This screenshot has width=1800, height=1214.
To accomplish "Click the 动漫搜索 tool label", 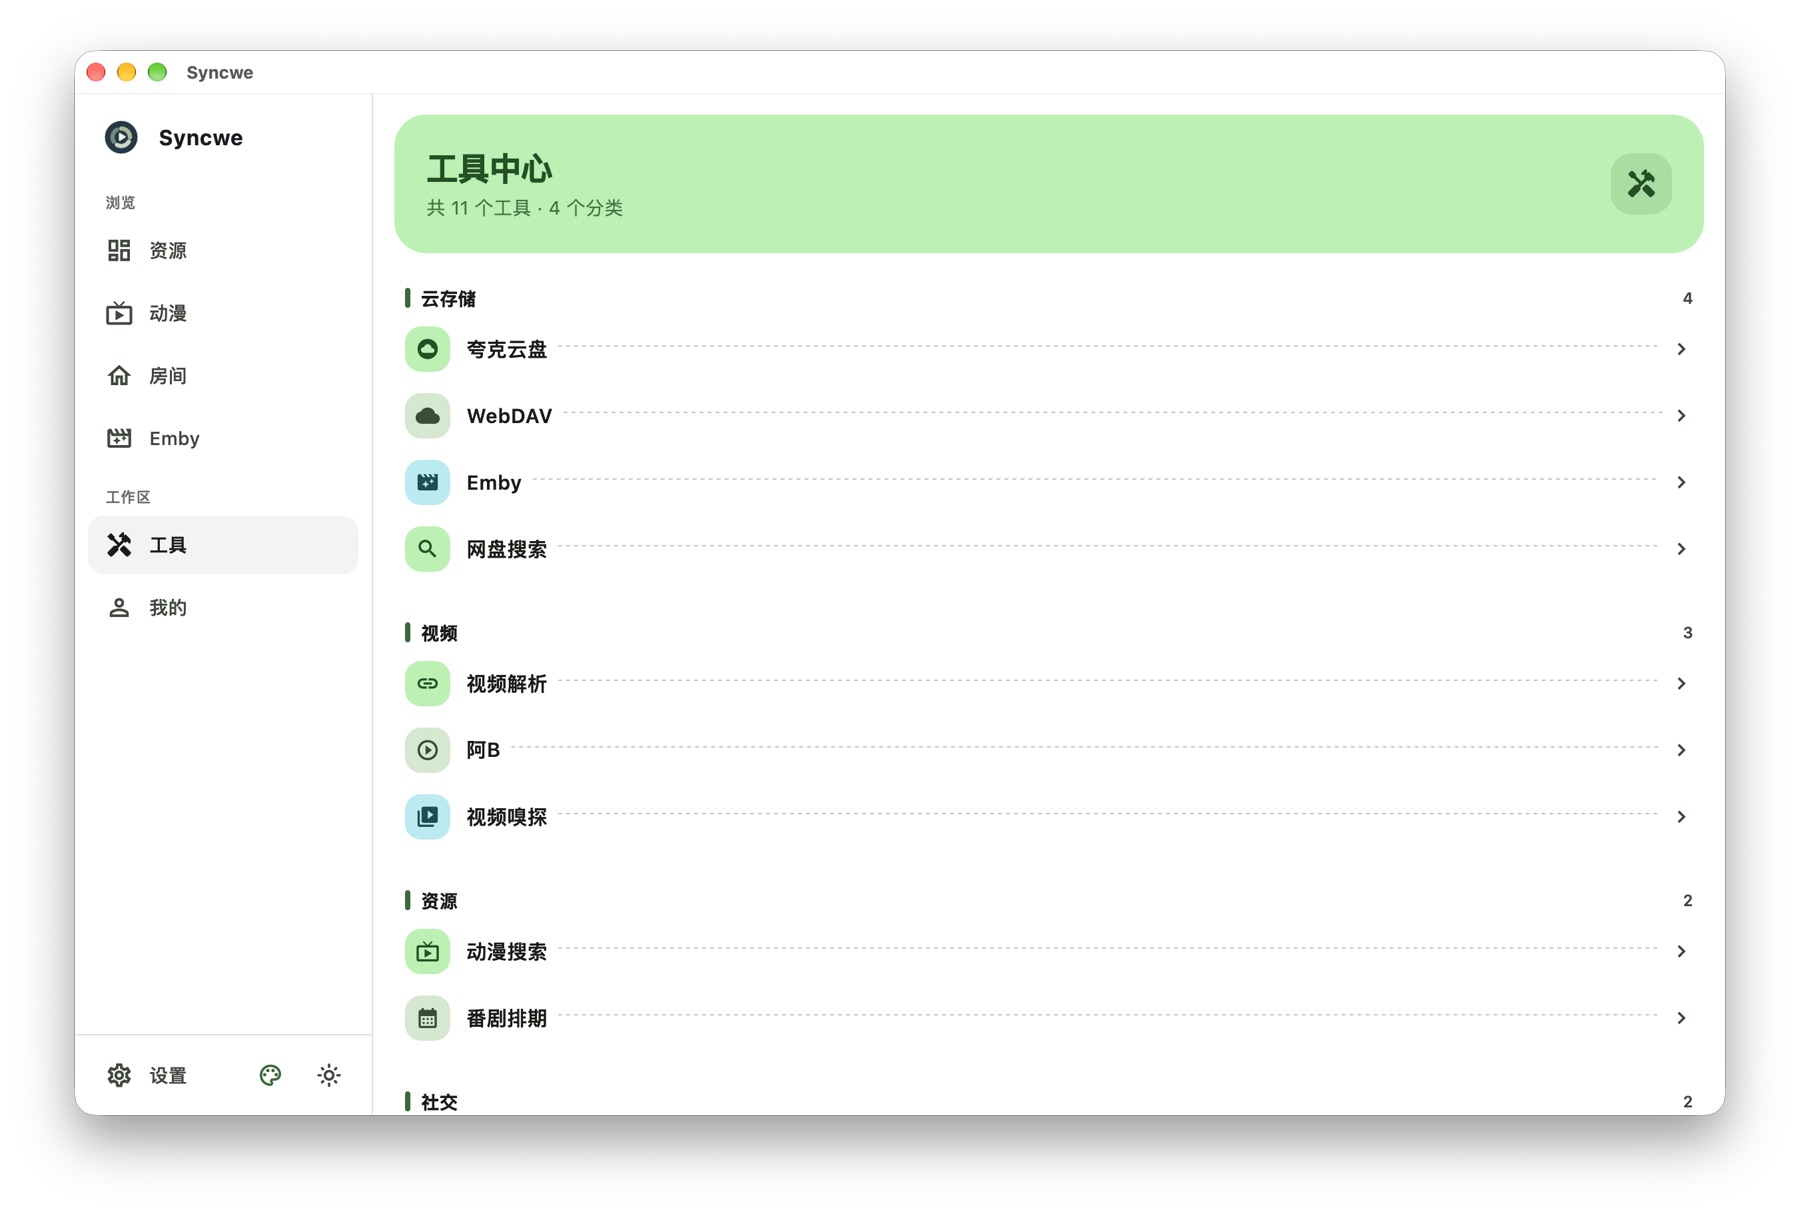I will (x=507, y=952).
